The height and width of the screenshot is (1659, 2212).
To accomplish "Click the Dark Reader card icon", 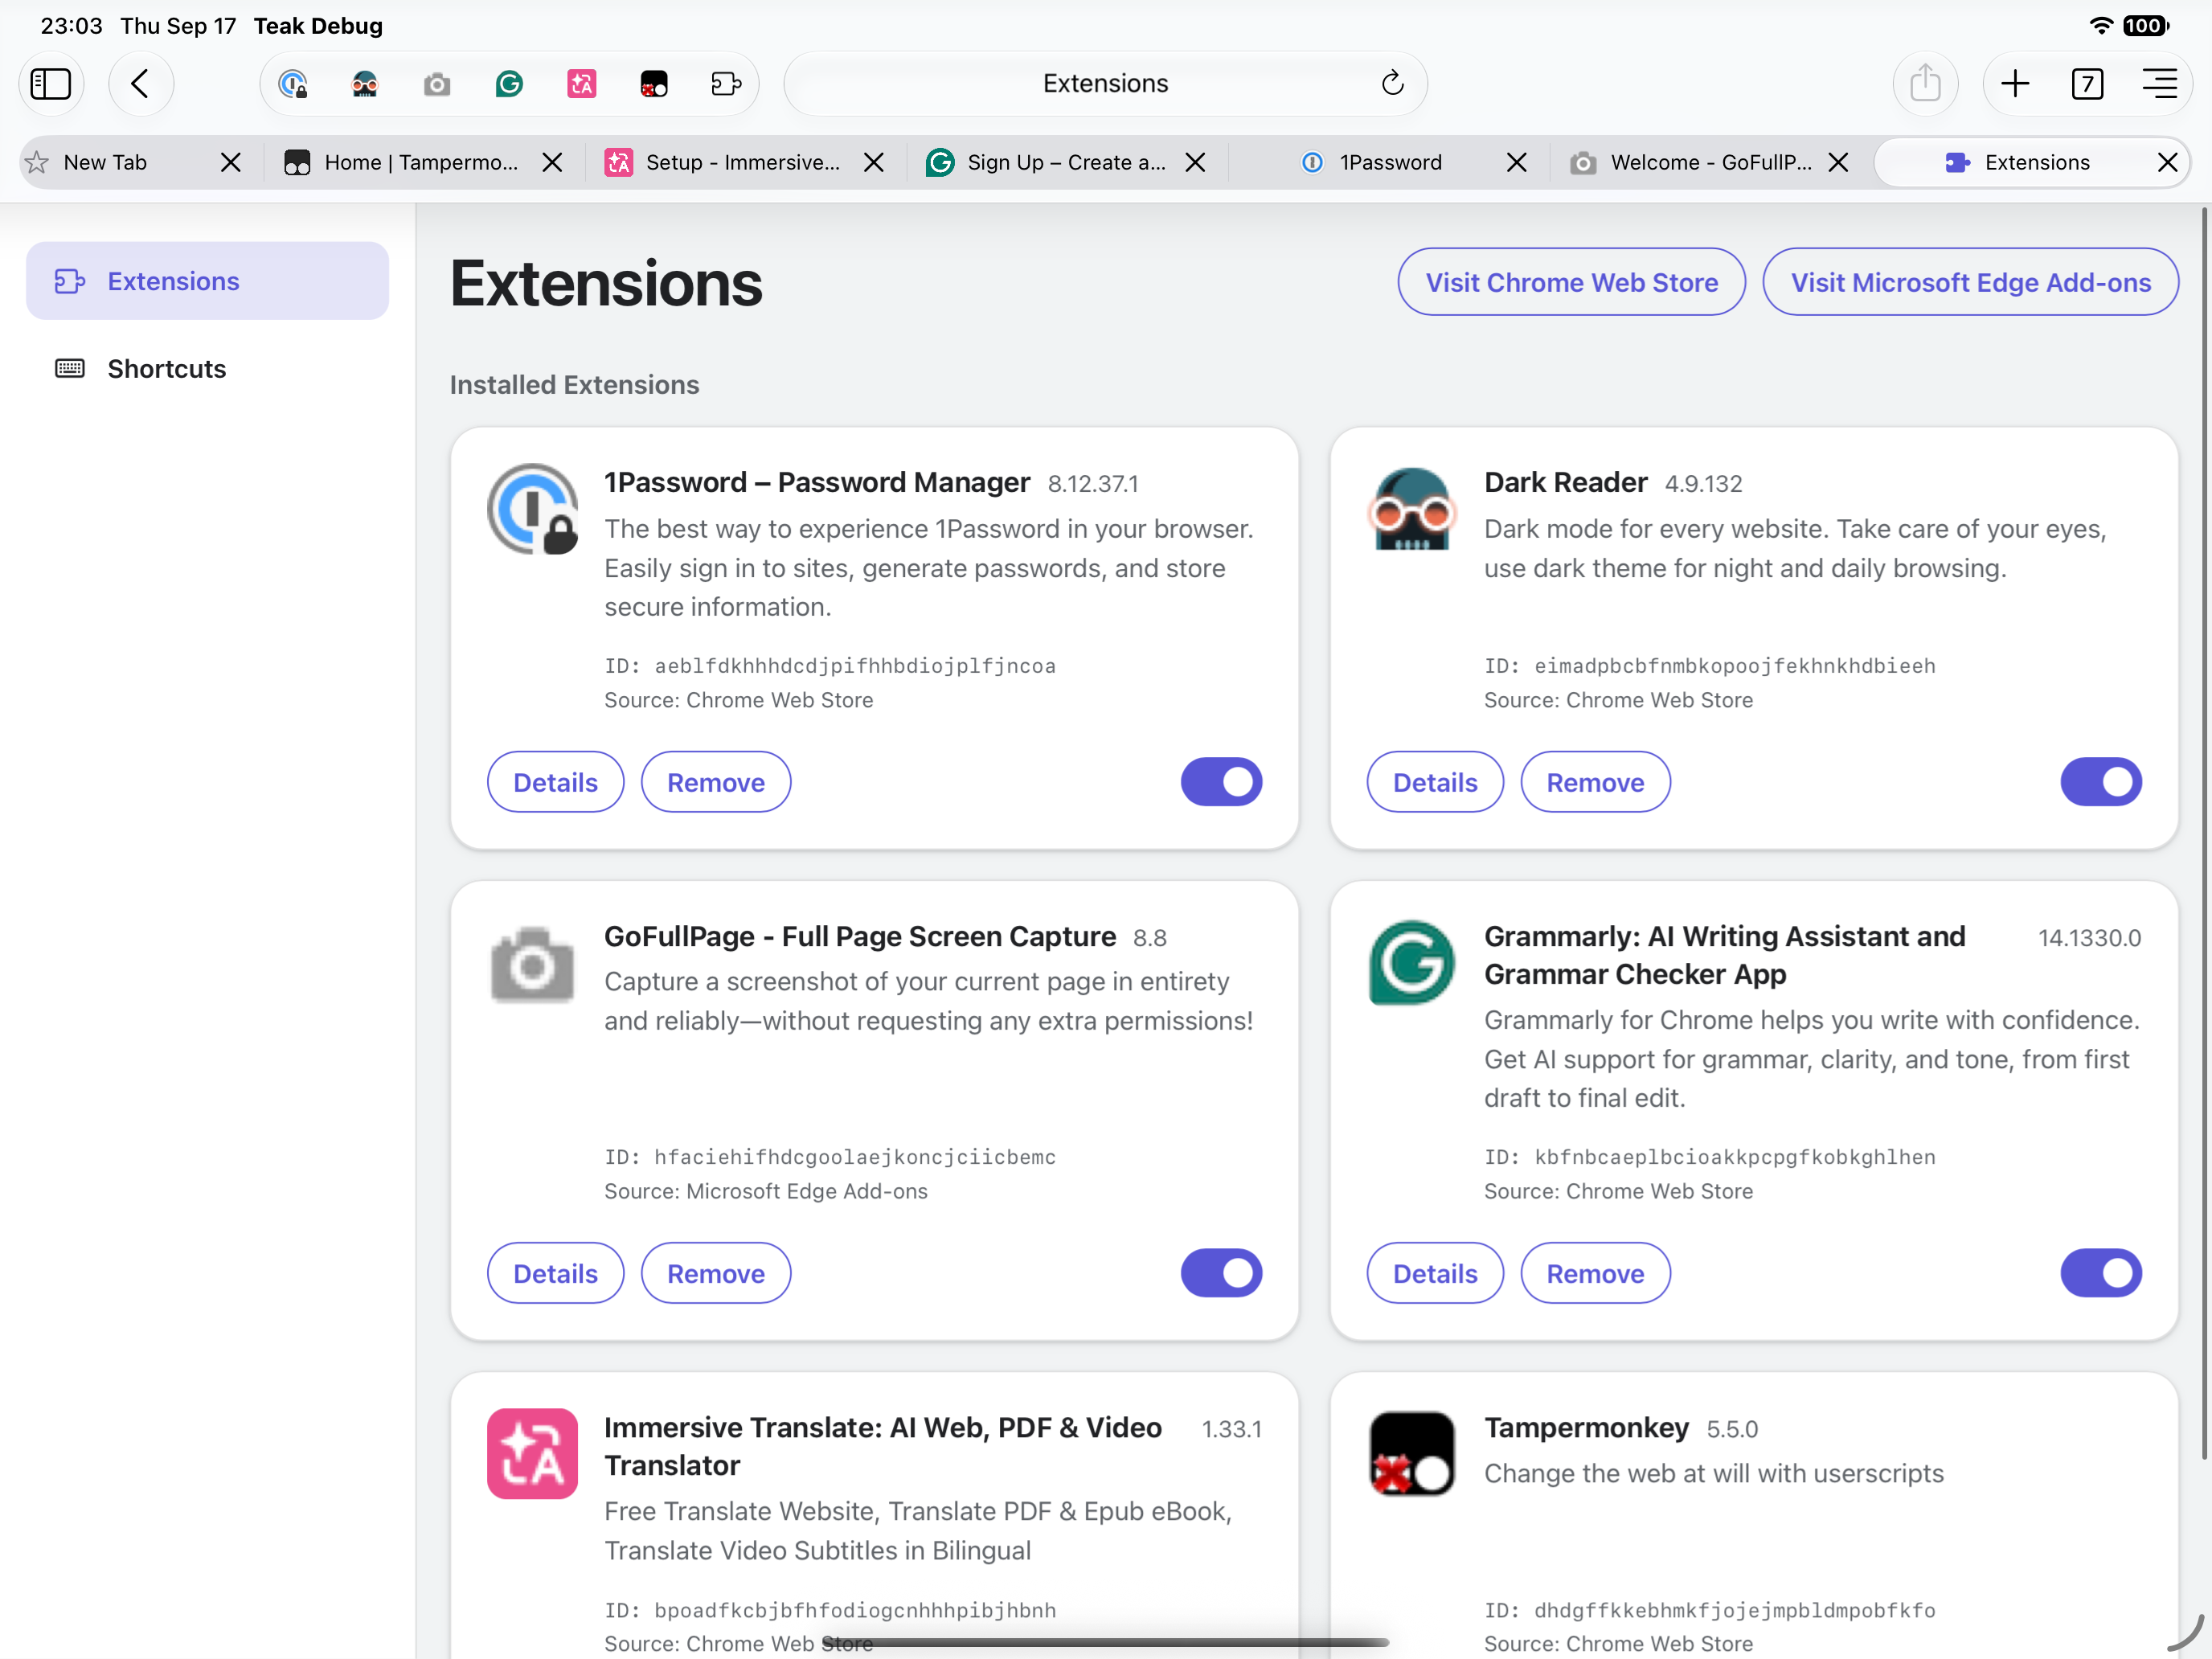I will (1411, 509).
